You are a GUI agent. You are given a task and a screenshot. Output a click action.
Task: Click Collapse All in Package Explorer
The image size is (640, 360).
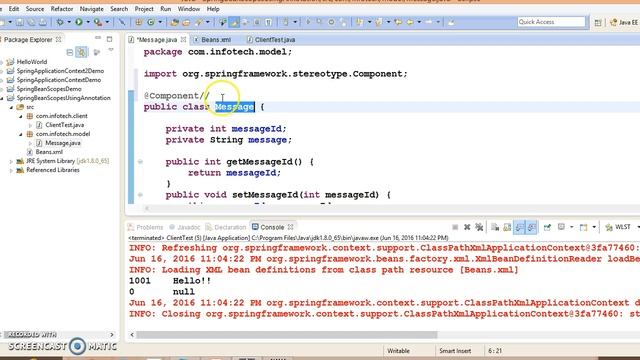coord(70,52)
